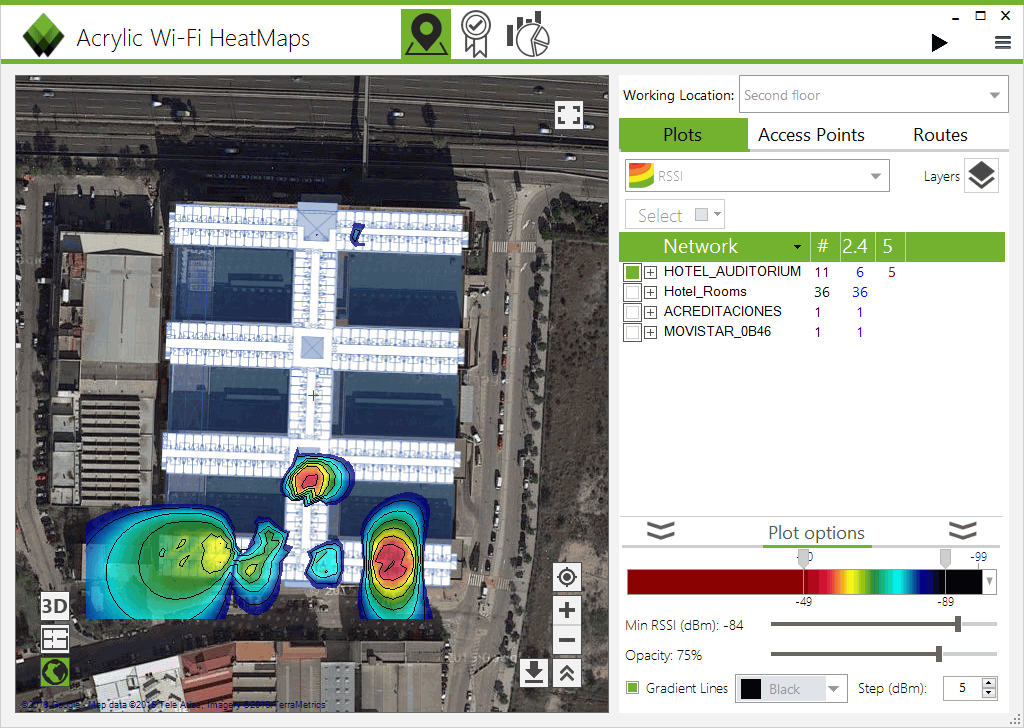Screen dimensions: 1024x728
Task: Collapse plot options with left double chevron
Action: 660,530
